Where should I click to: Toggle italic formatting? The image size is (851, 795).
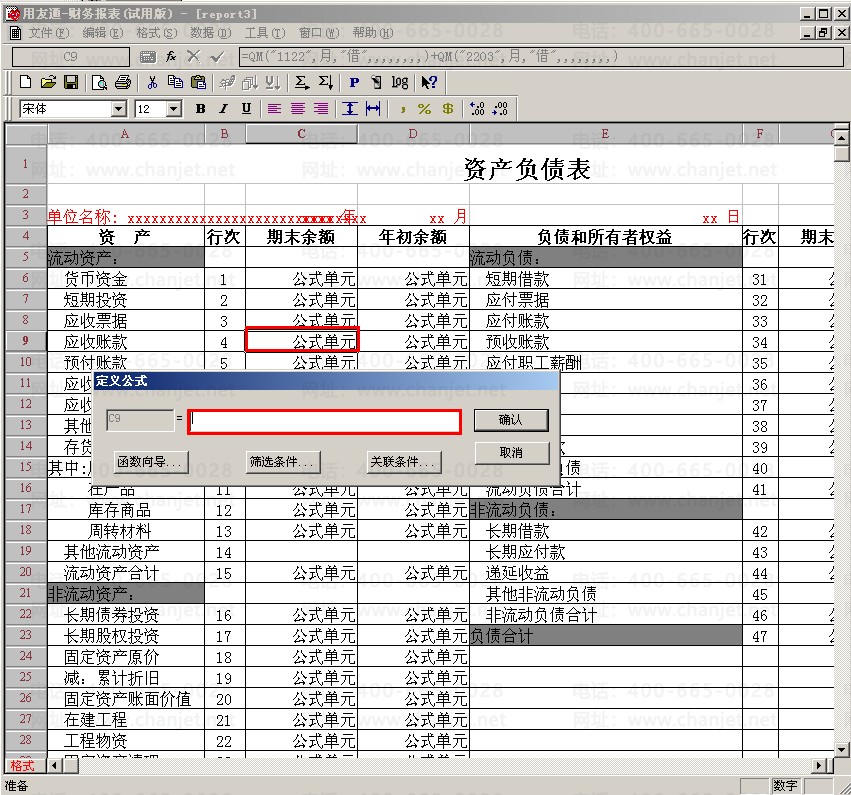[x=222, y=108]
